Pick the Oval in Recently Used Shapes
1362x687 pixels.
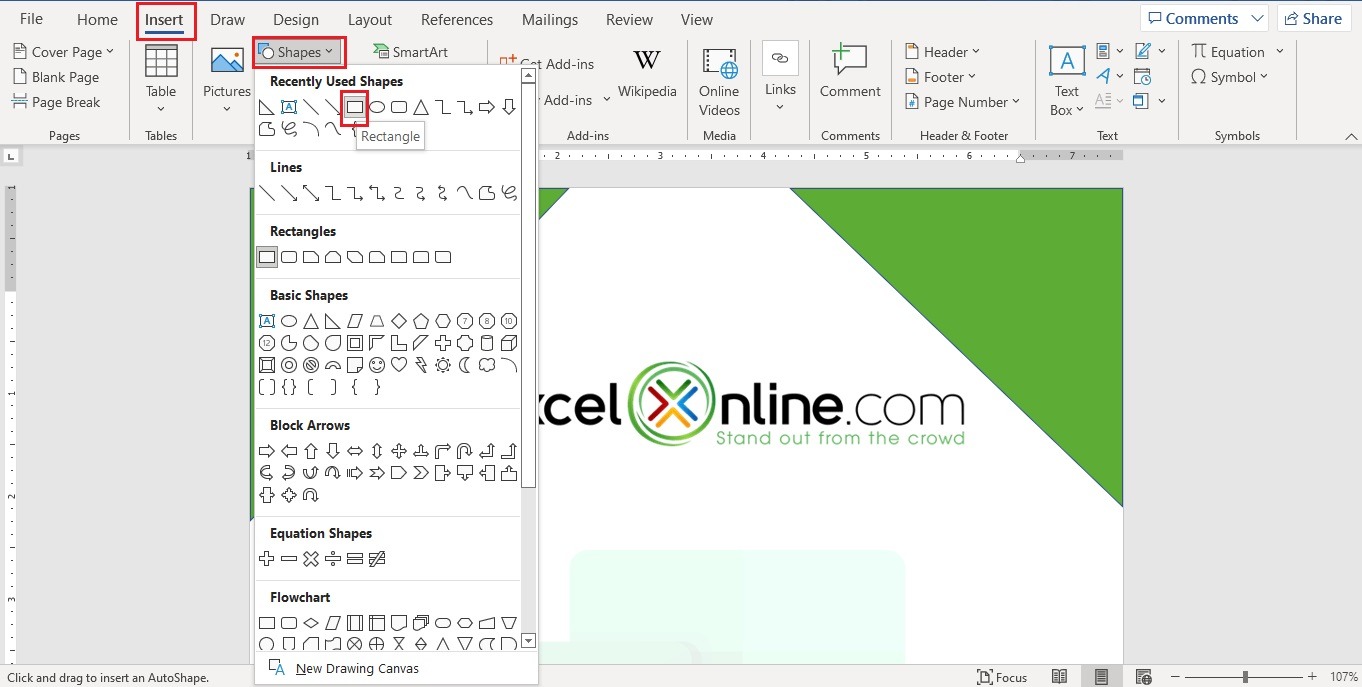(x=377, y=107)
